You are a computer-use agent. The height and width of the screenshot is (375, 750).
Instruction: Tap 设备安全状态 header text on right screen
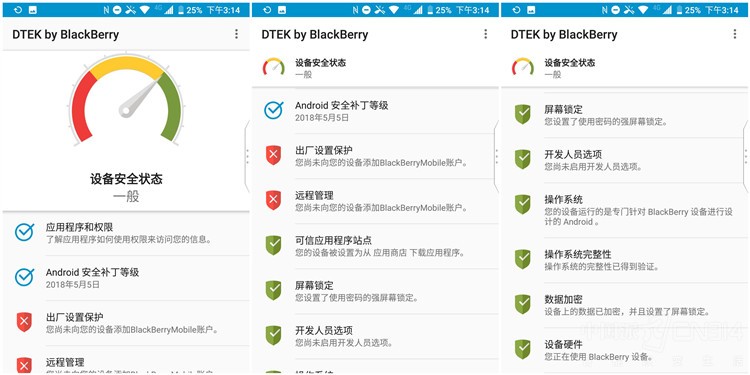570,63
